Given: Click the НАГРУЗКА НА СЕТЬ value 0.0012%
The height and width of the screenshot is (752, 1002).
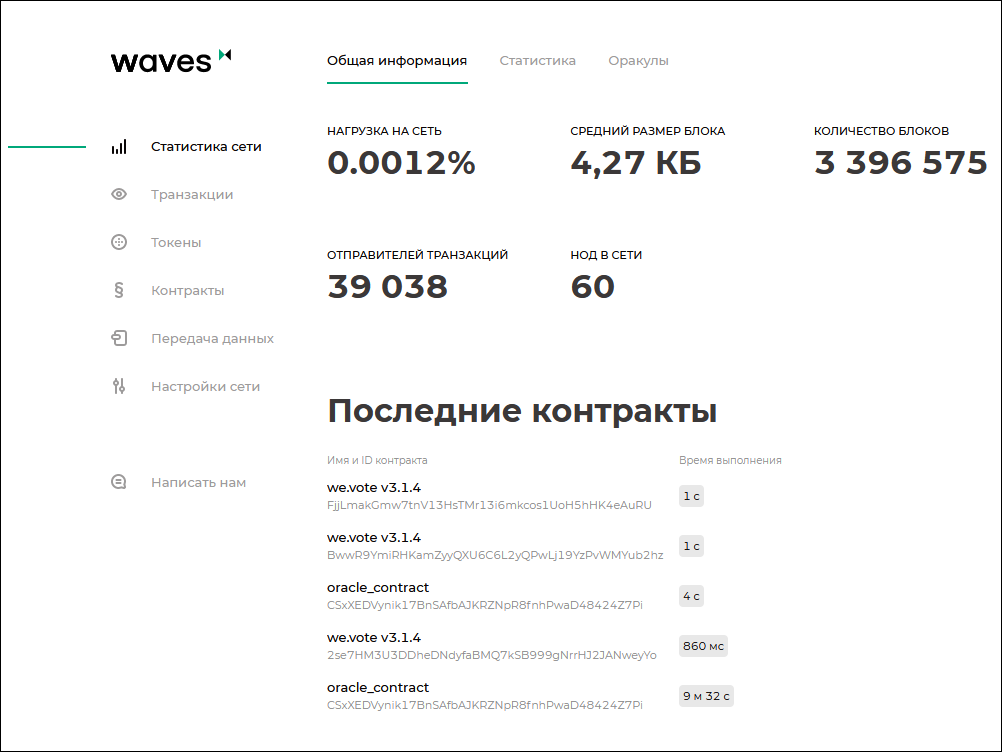Looking at the screenshot, I should click(x=402, y=162).
